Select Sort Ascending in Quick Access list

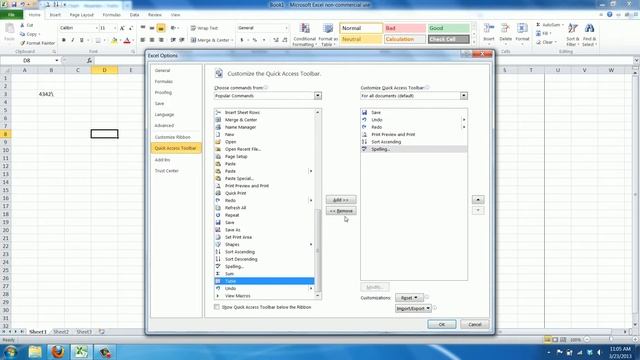pos(414,142)
